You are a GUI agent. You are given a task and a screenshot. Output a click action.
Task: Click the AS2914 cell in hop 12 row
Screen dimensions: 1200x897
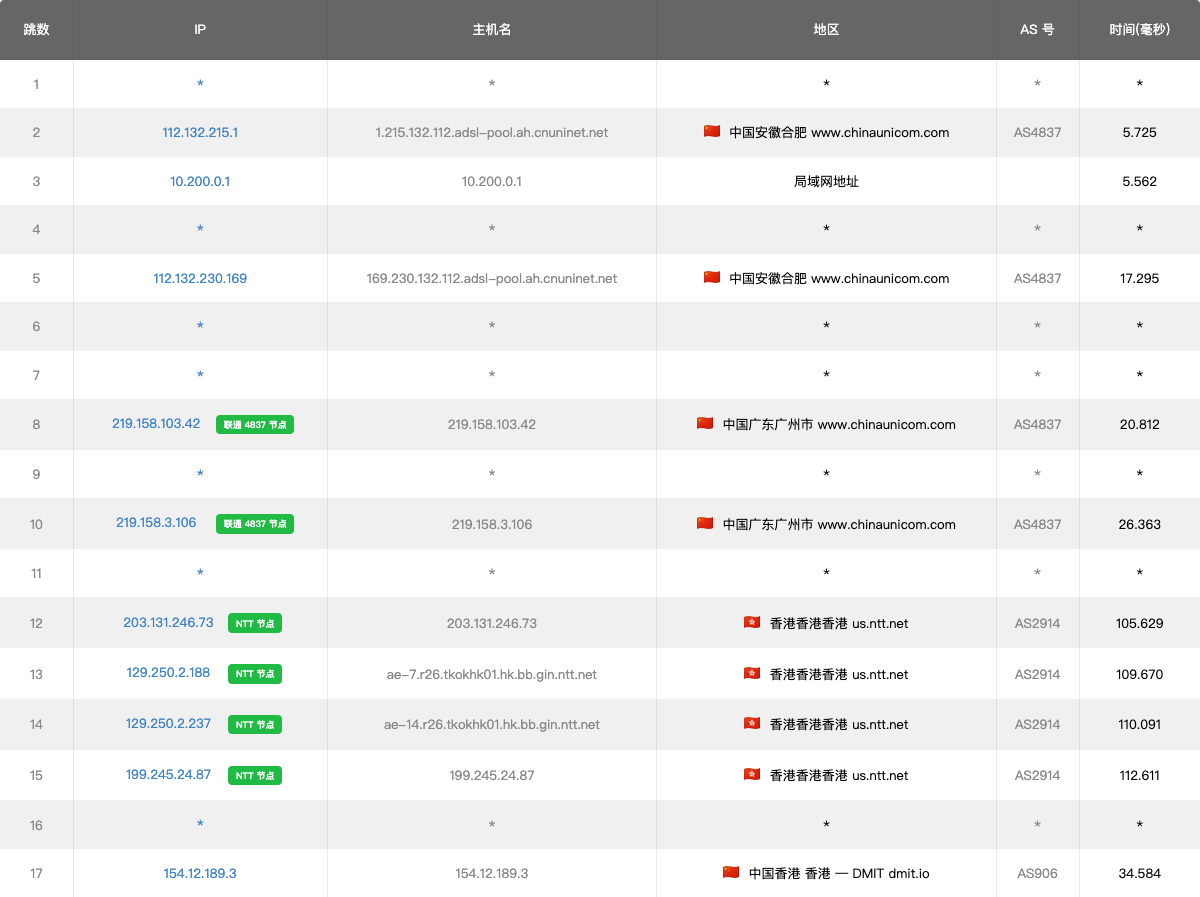click(x=1037, y=623)
